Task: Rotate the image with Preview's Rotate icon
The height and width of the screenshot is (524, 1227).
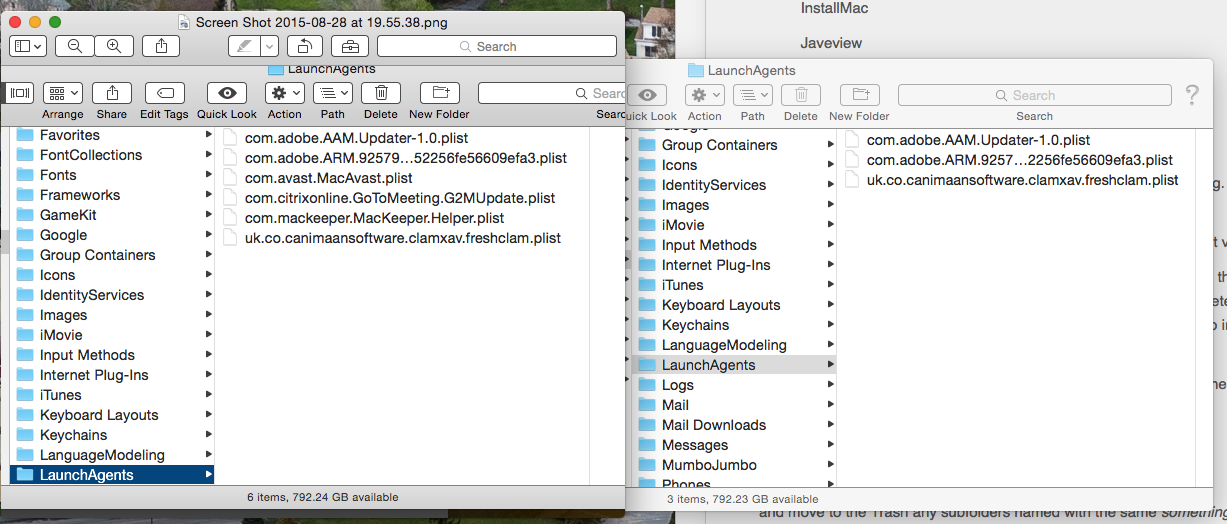Action: click(x=305, y=46)
